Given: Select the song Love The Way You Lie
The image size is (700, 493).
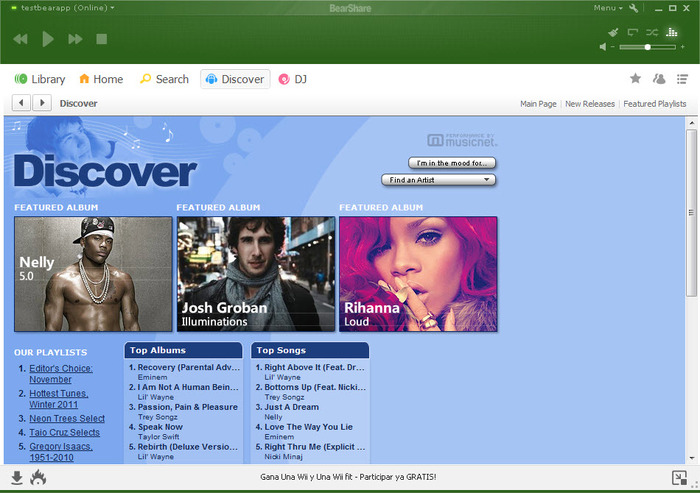Looking at the screenshot, I should (x=308, y=427).
